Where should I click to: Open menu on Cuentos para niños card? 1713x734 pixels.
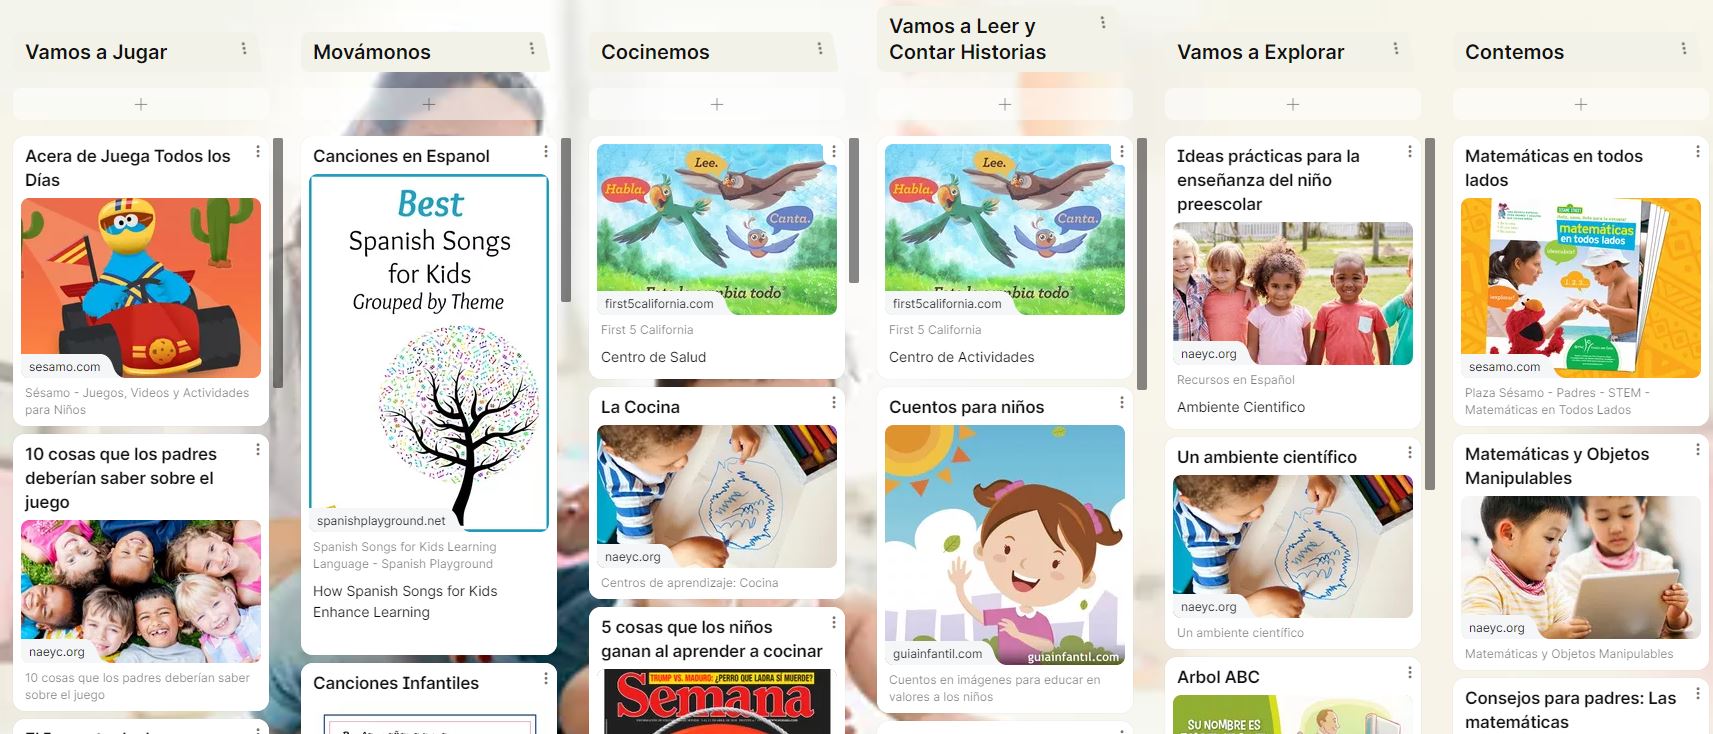(1122, 402)
